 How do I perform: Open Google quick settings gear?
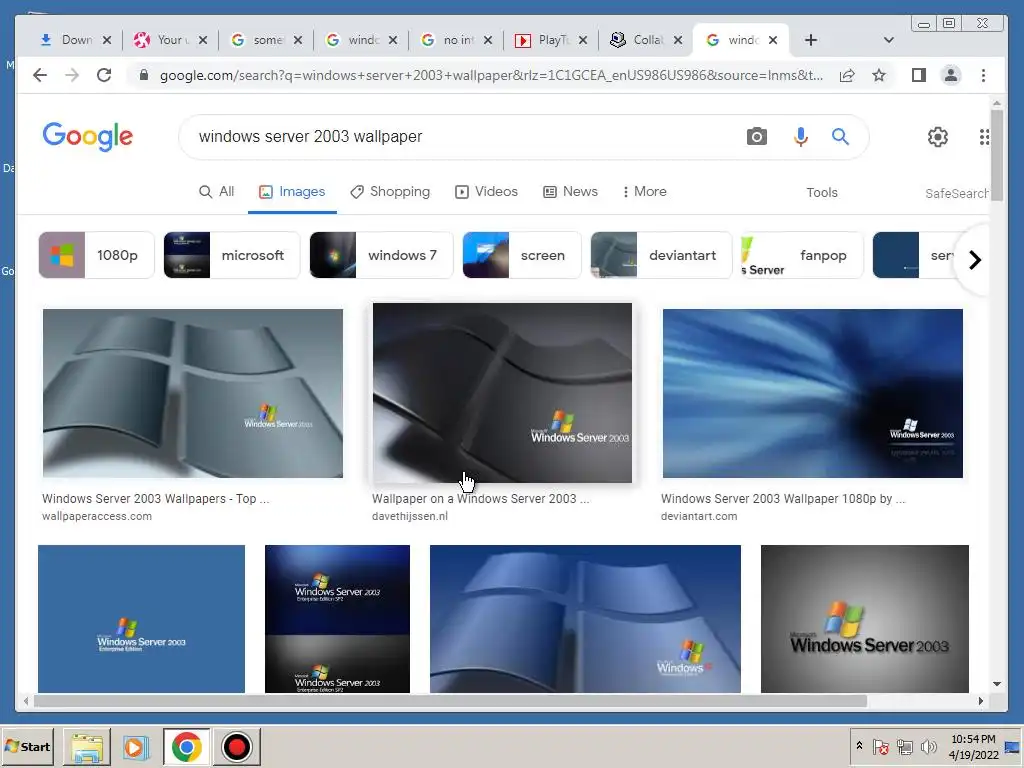(938, 136)
